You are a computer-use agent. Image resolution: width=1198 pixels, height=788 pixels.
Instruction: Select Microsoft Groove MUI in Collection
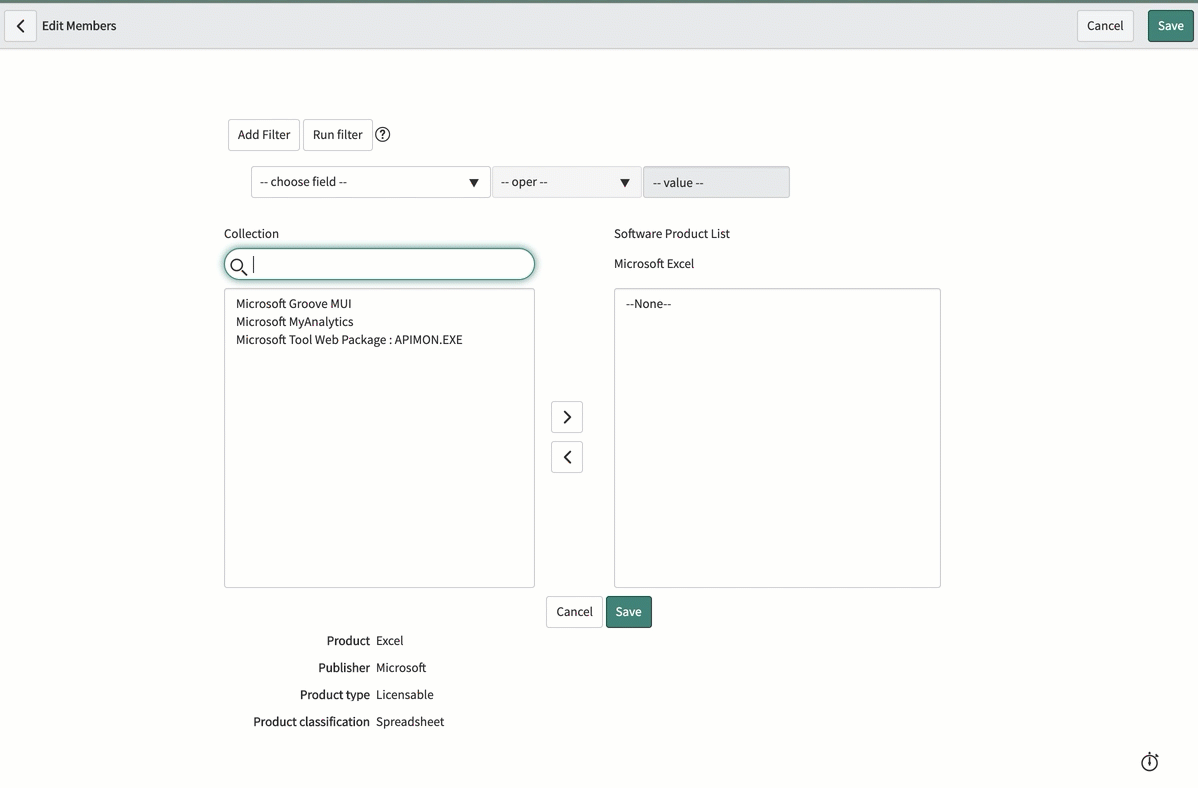click(293, 303)
